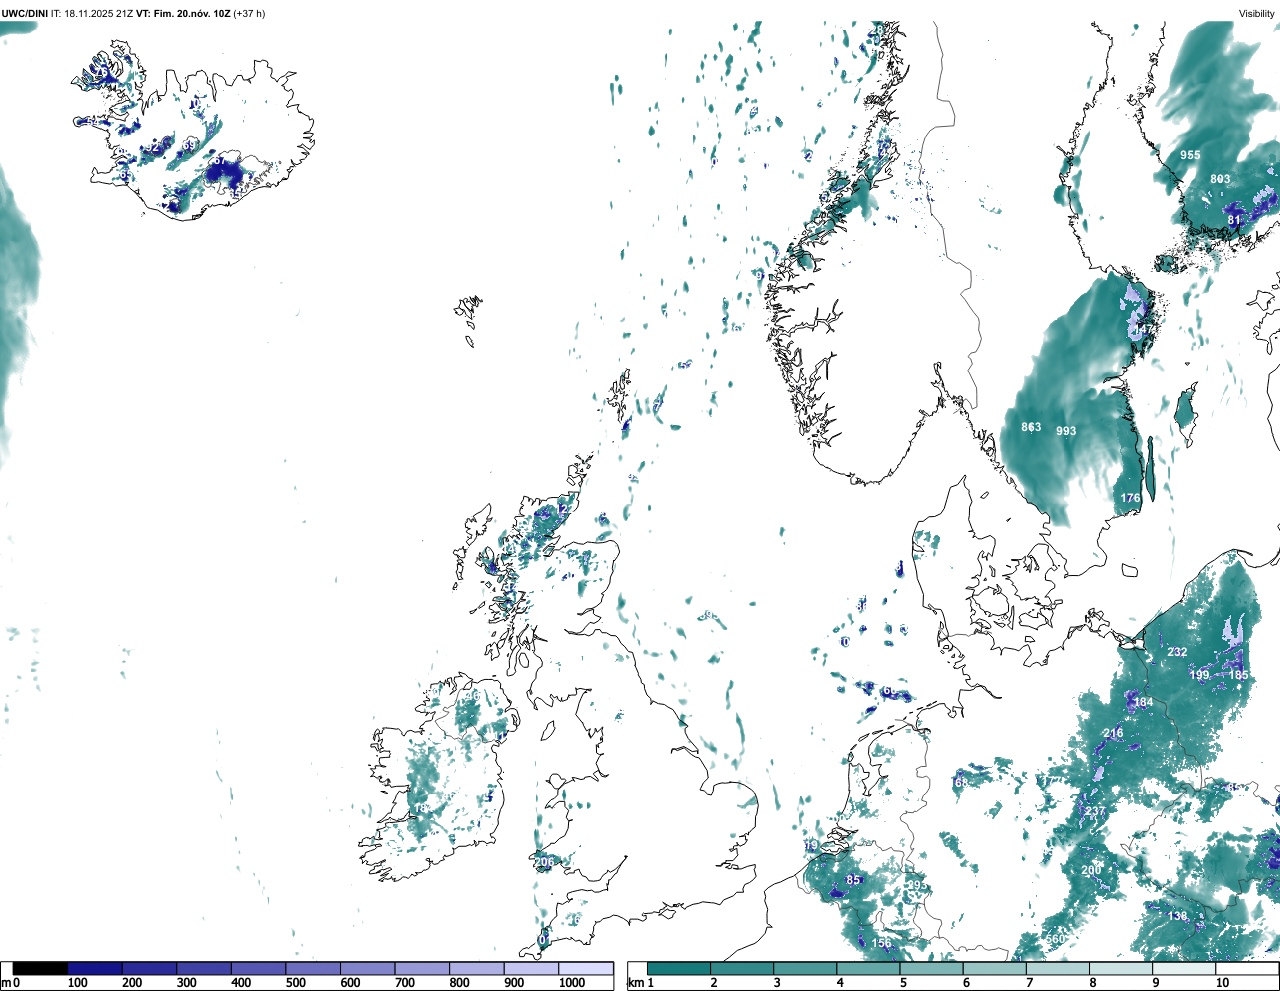
Task: Click the 560 value on the map
Action: [1055, 940]
